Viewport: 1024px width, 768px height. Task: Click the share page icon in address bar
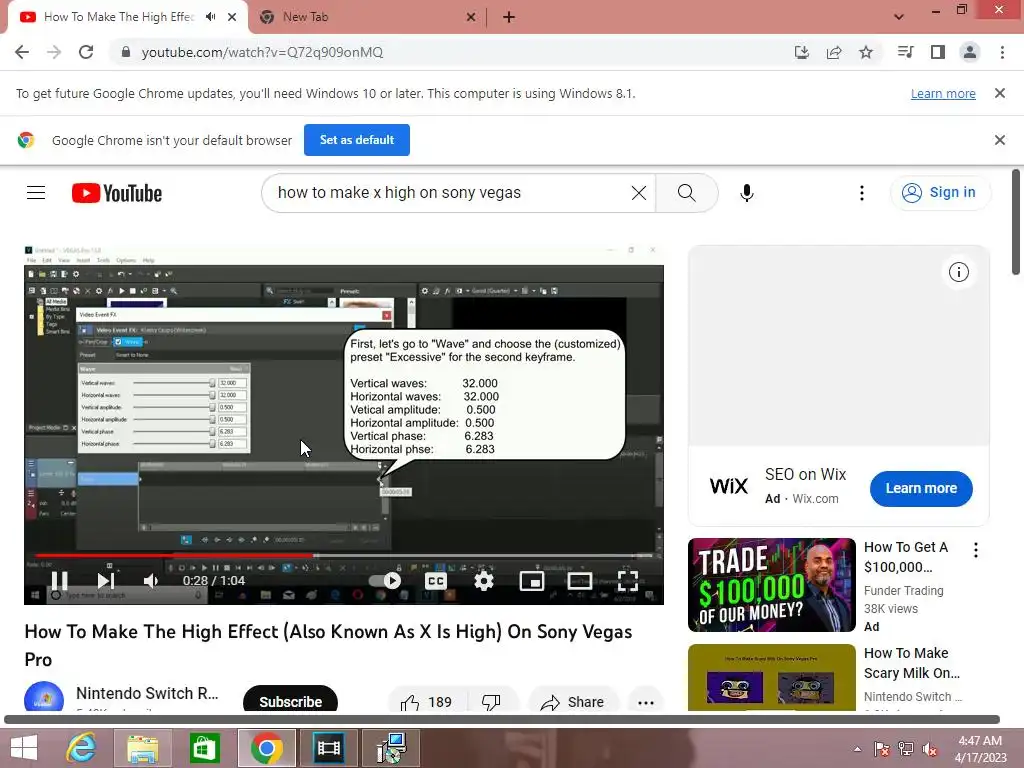pyautogui.click(x=833, y=52)
